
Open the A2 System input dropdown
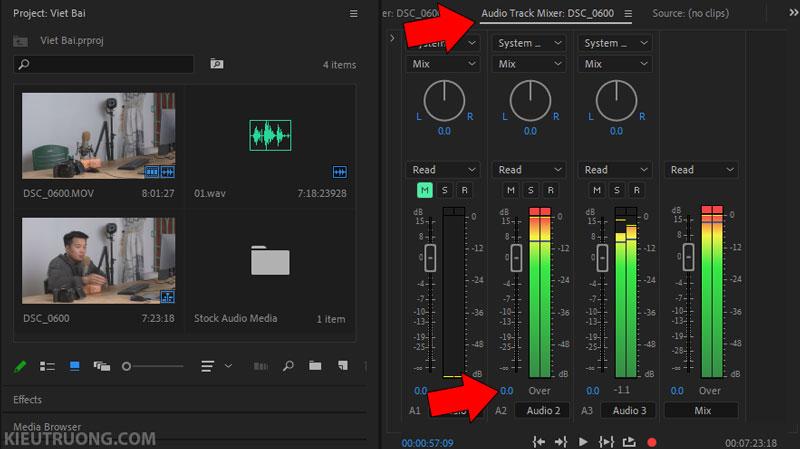(529, 43)
